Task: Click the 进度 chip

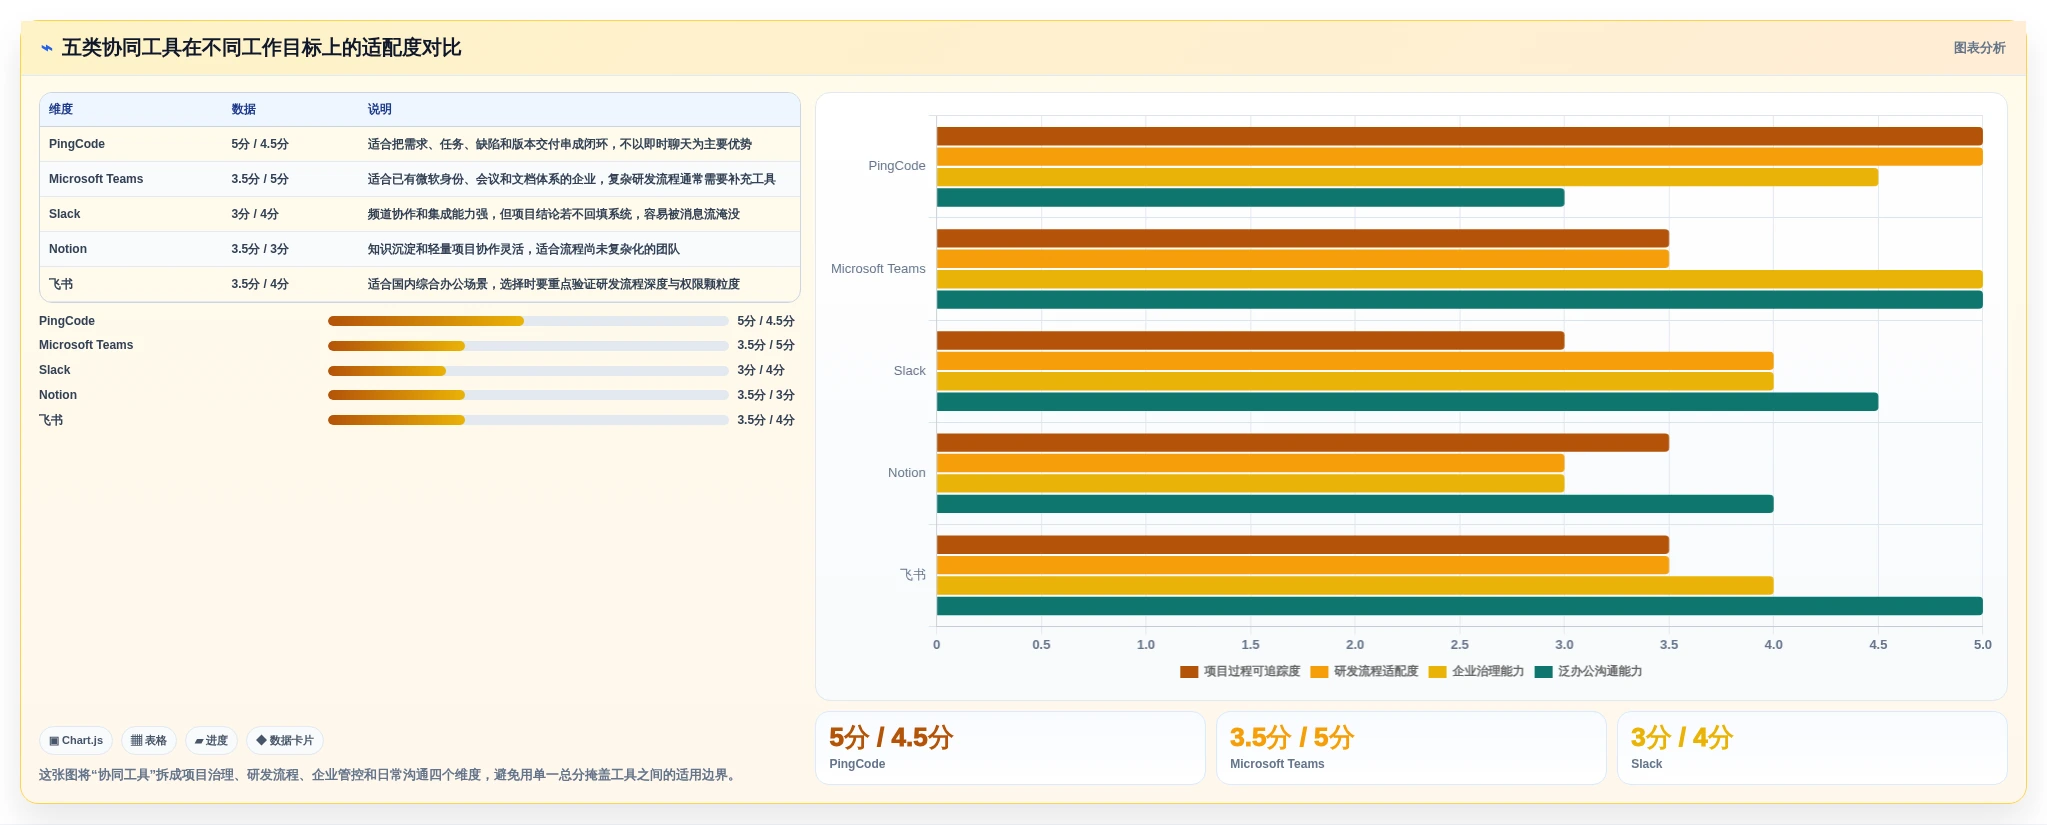Action: (x=211, y=741)
